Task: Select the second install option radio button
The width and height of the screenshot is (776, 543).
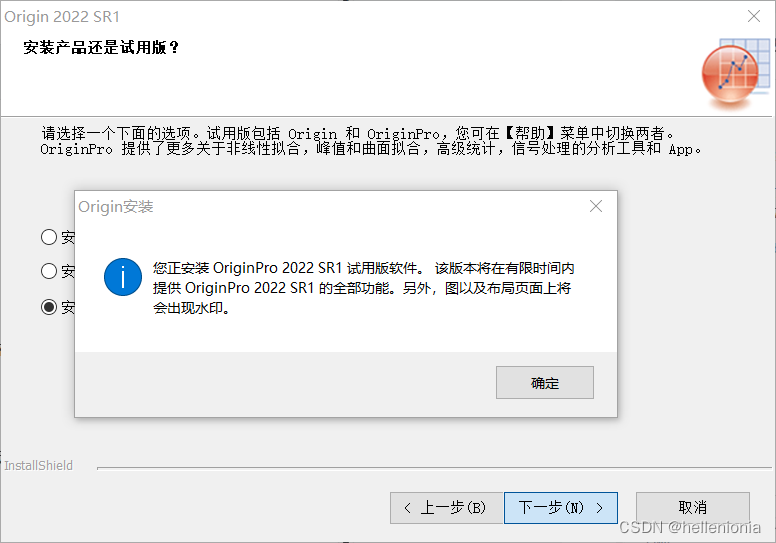Action: coord(49,271)
